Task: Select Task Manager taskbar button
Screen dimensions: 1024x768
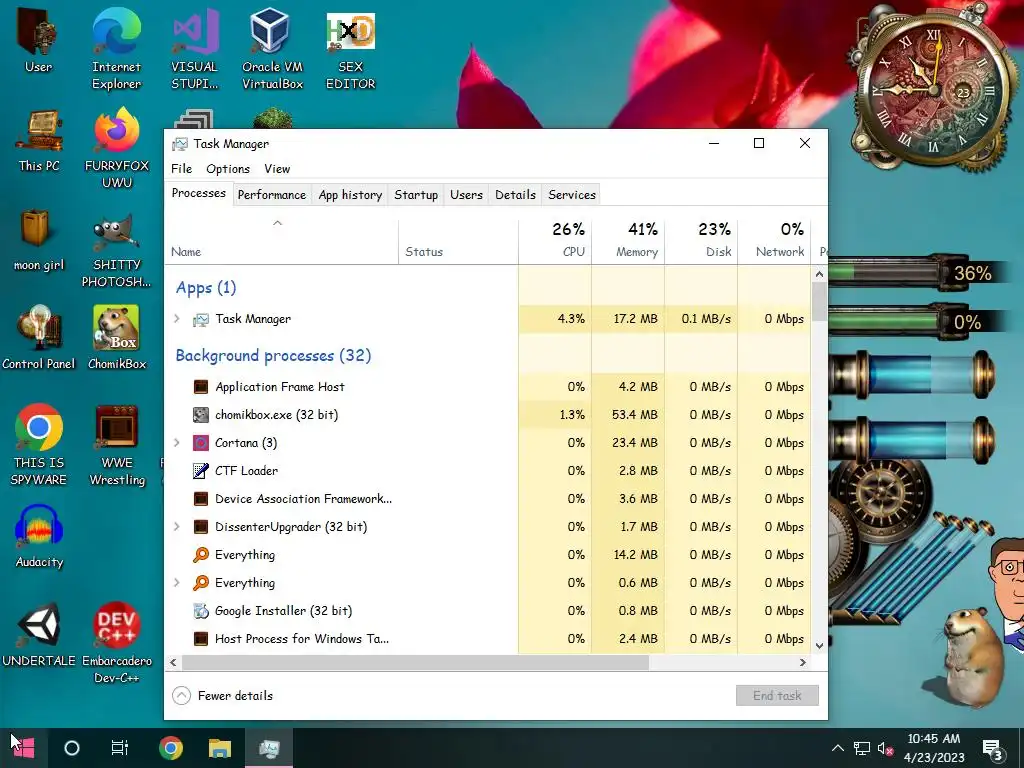Action: point(268,748)
